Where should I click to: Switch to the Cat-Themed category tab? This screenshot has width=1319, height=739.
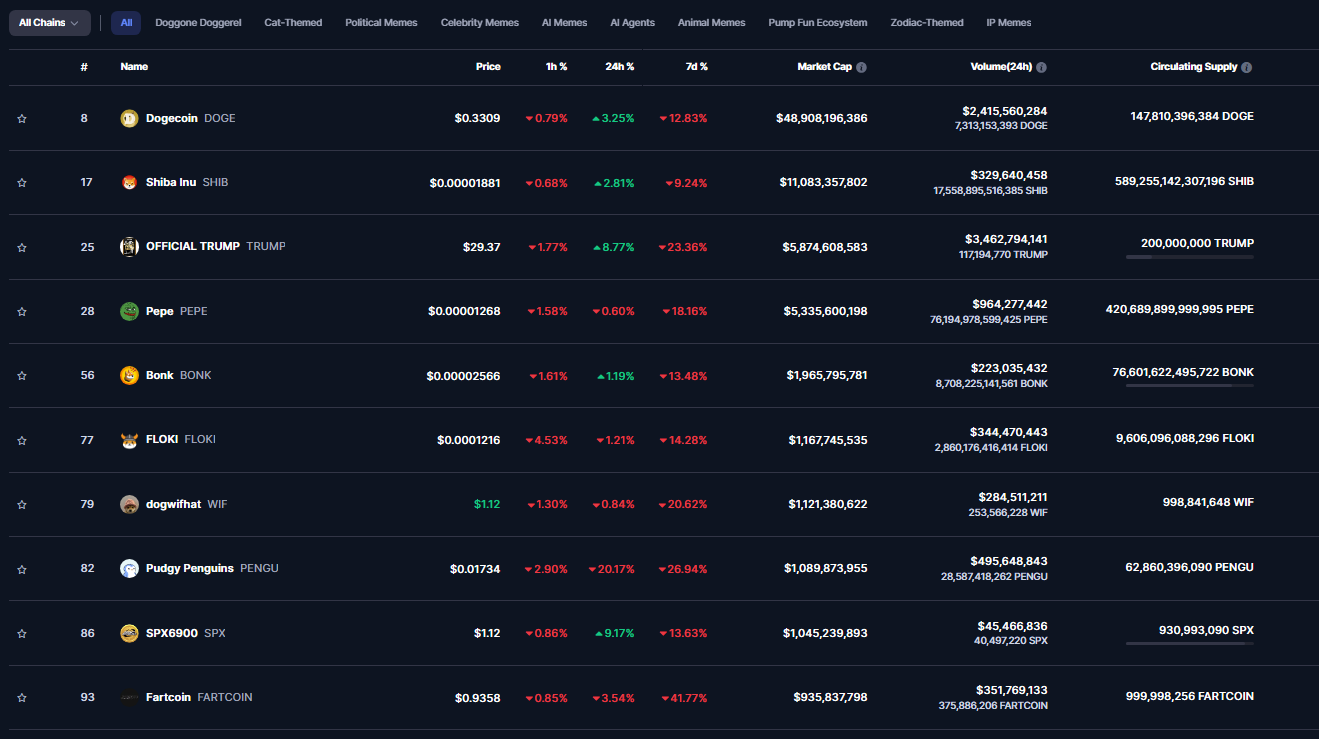pos(293,23)
